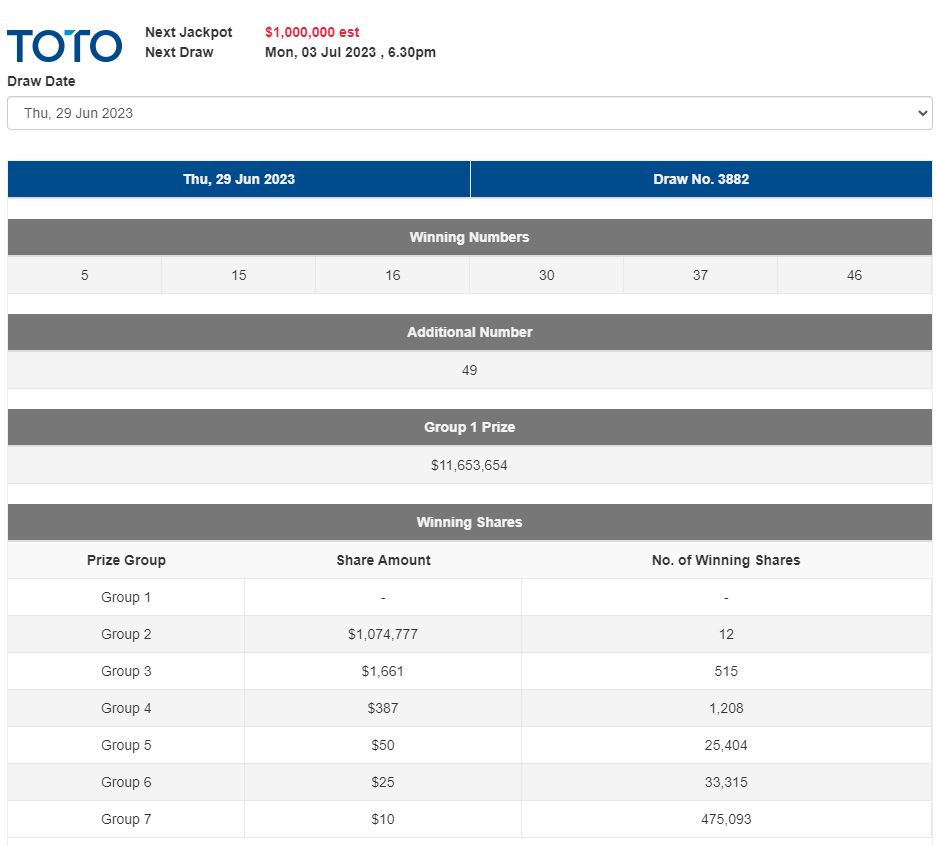Click the 'Group 1 Prize' header

pyautogui.click(x=469, y=427)
